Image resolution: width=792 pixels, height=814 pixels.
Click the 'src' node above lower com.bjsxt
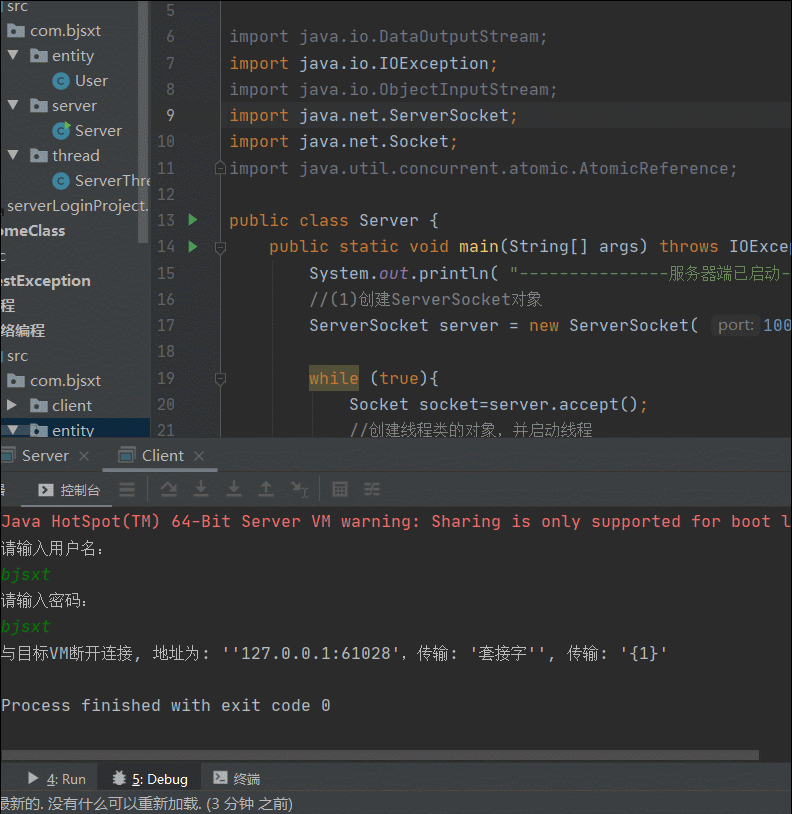pos(17,356)
